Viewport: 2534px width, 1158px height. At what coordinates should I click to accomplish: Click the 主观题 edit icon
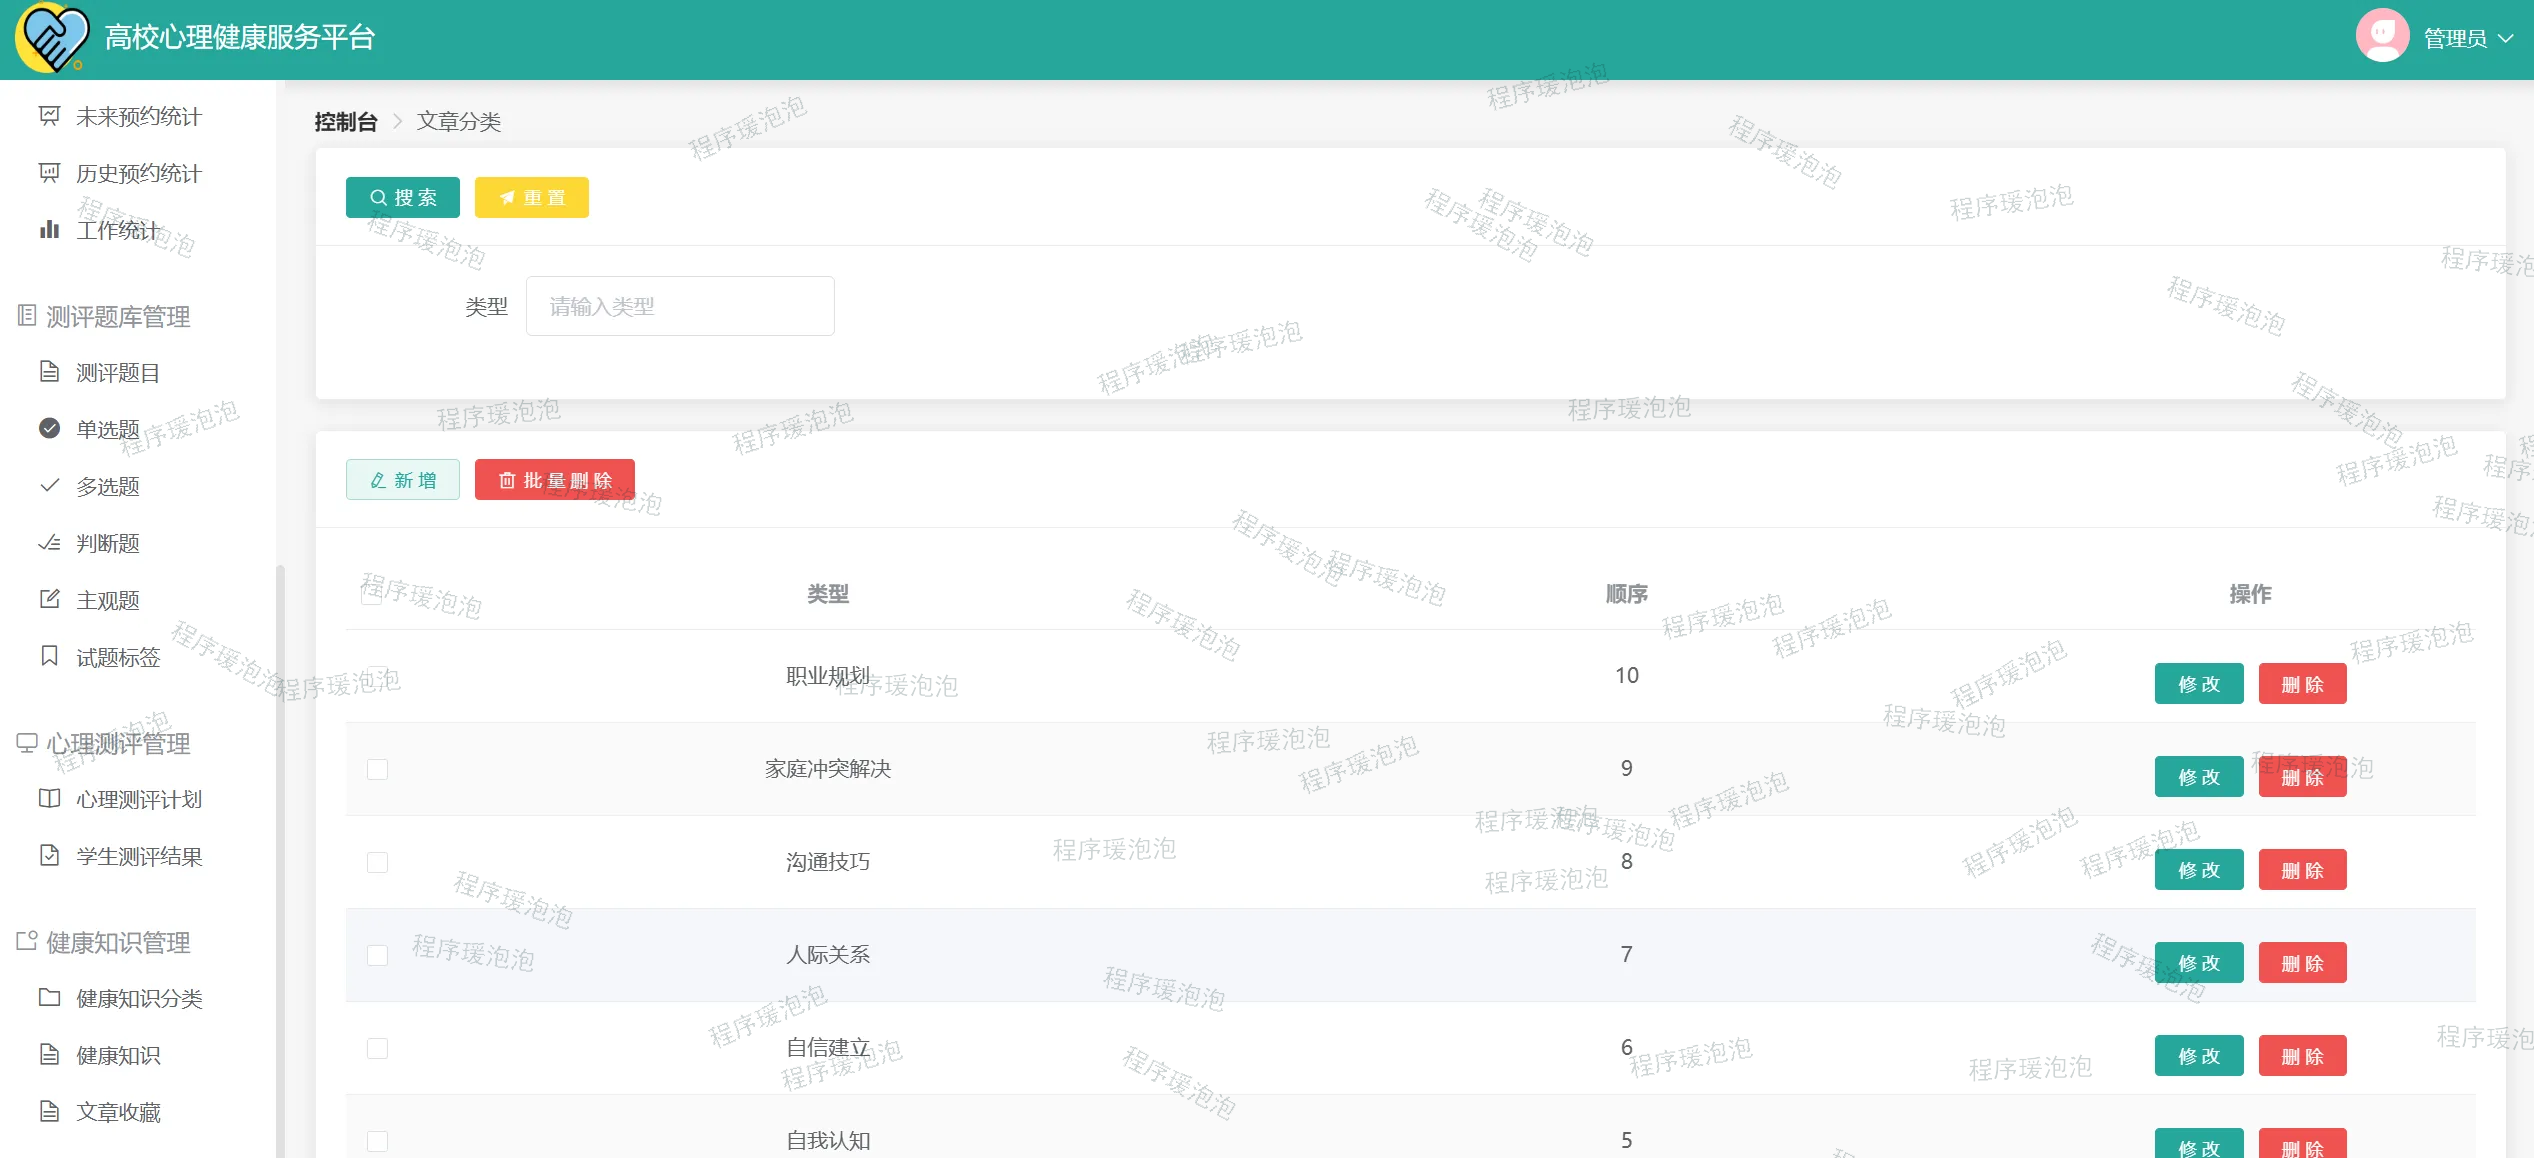pos(49,600)
